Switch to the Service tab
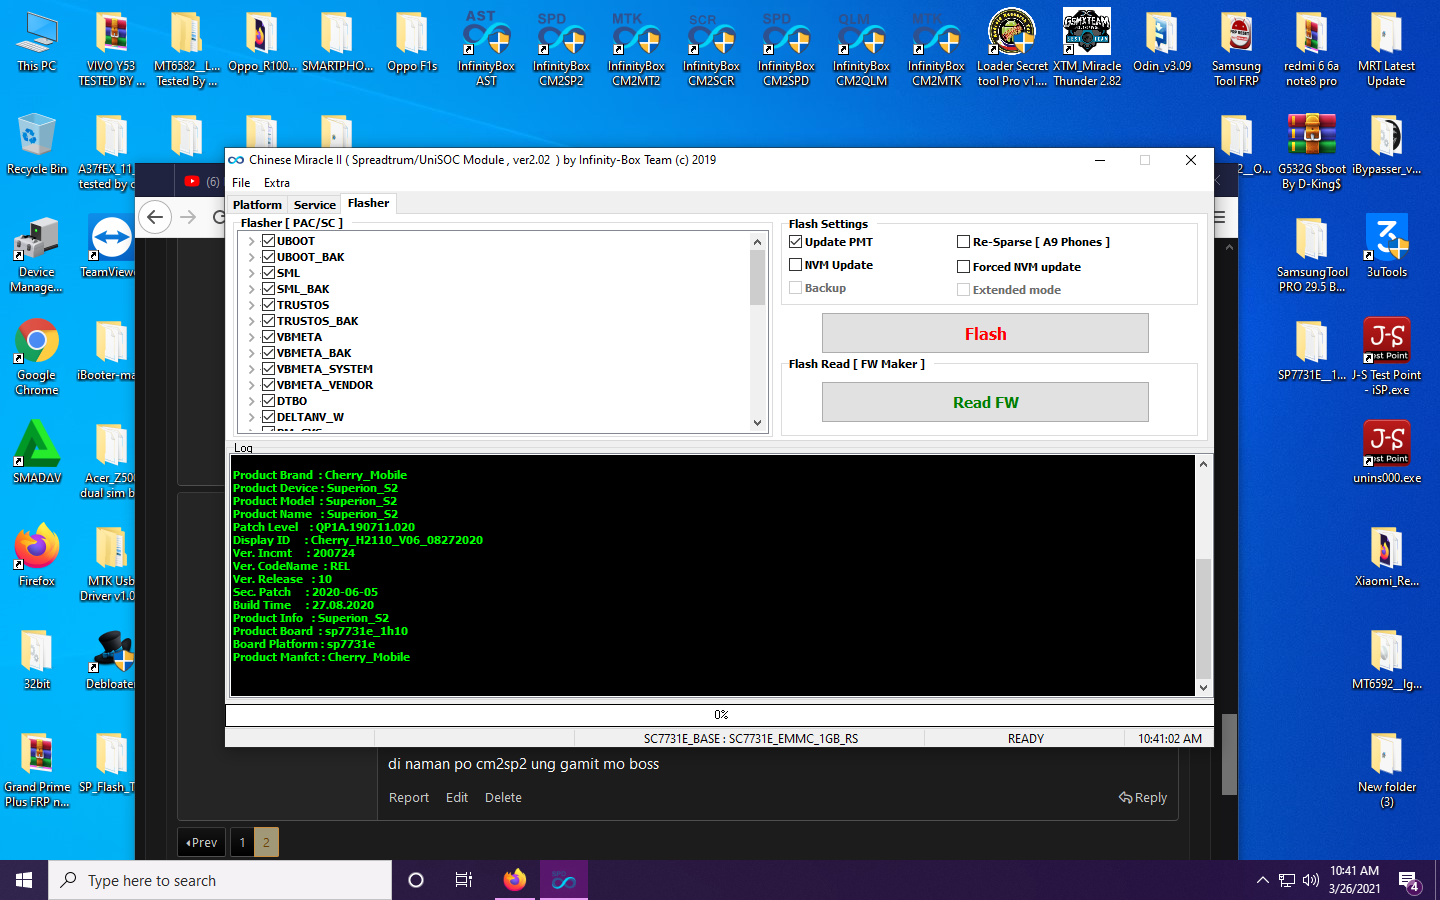Image resolution: width=1440 pixels, height=900 pixels. (315, 205)
